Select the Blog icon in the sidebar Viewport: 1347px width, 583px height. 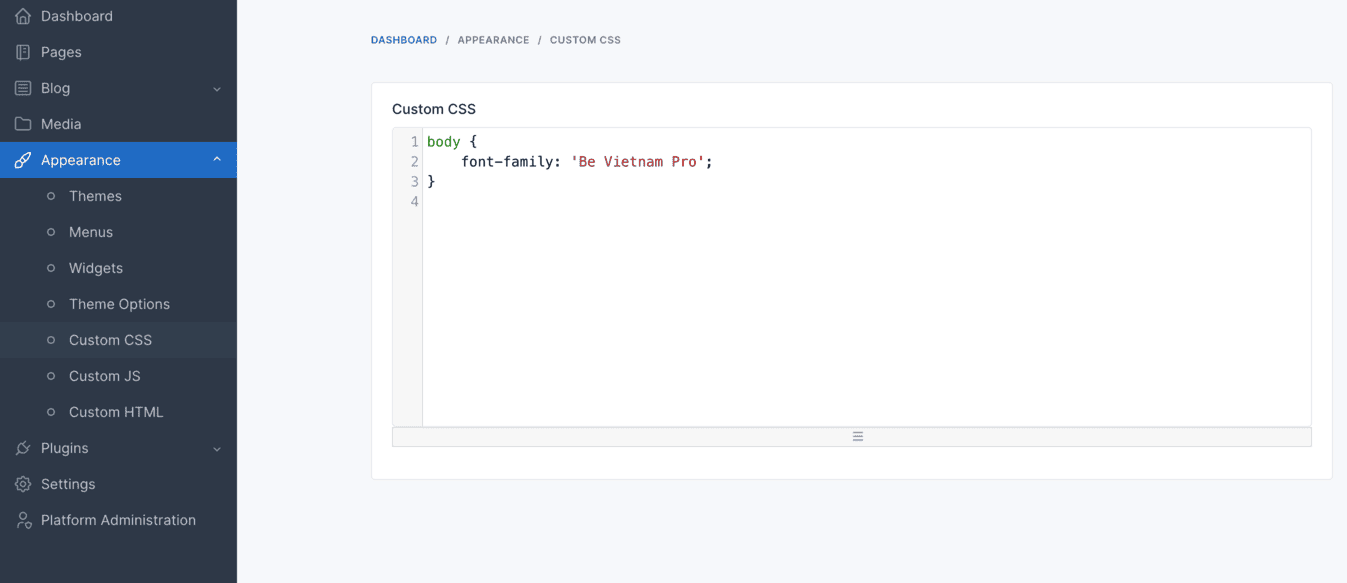(x=22, y=88)
